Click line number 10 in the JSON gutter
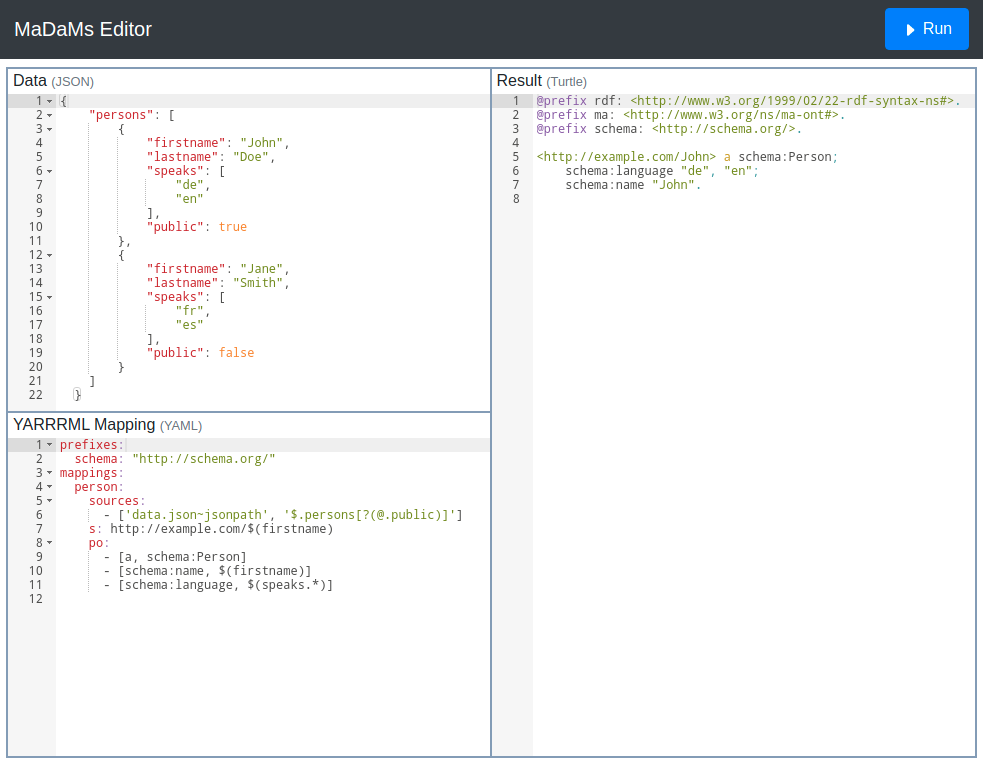983x765 pixels. coord(35,226)
